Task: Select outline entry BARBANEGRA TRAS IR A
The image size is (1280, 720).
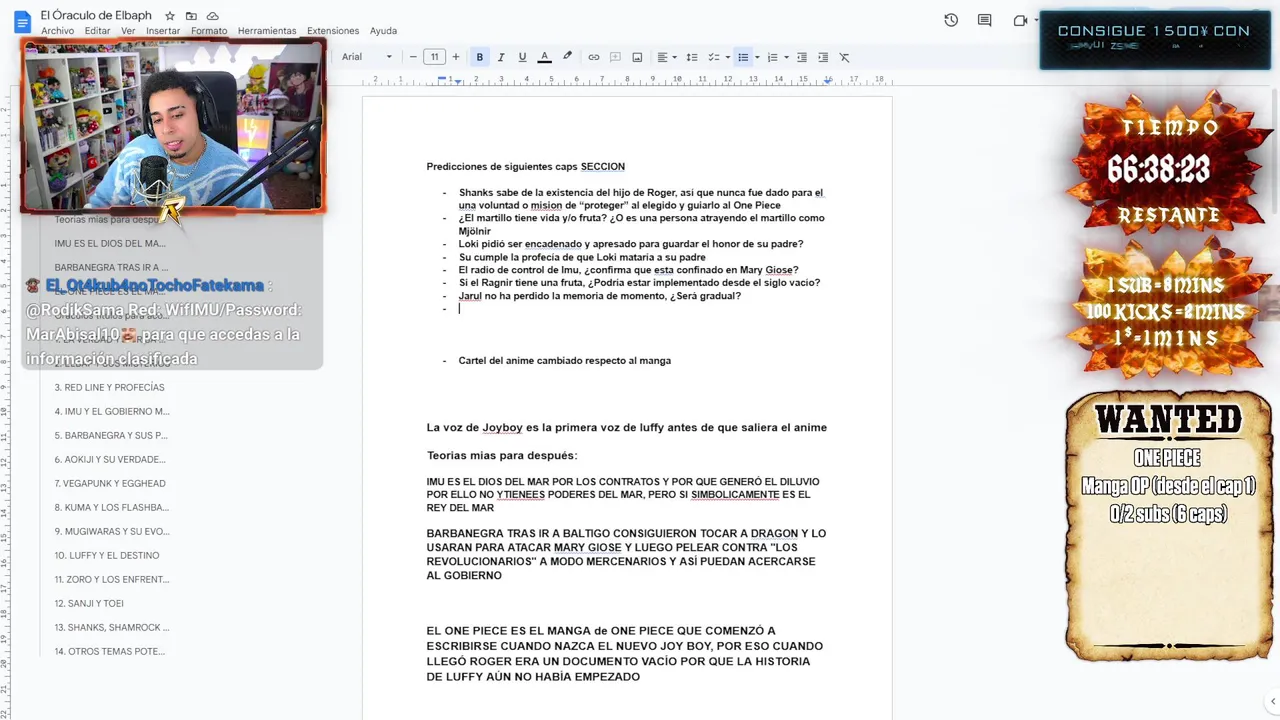Action: click(x=112, y=267)
